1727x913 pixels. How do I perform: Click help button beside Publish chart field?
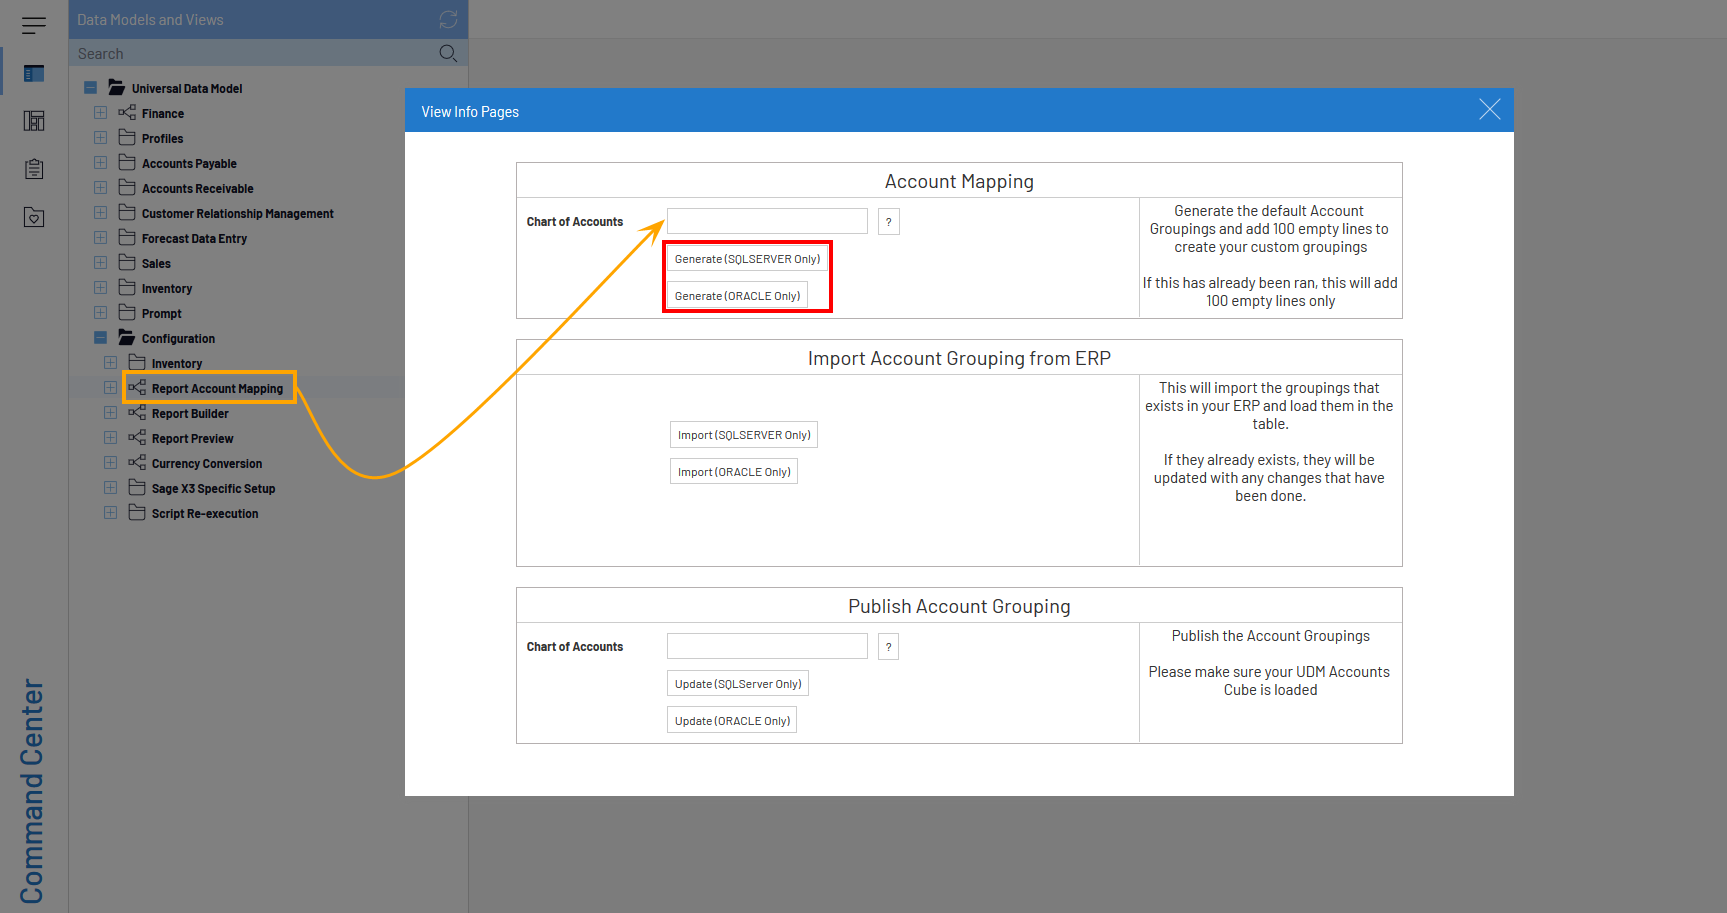(888, 647)
